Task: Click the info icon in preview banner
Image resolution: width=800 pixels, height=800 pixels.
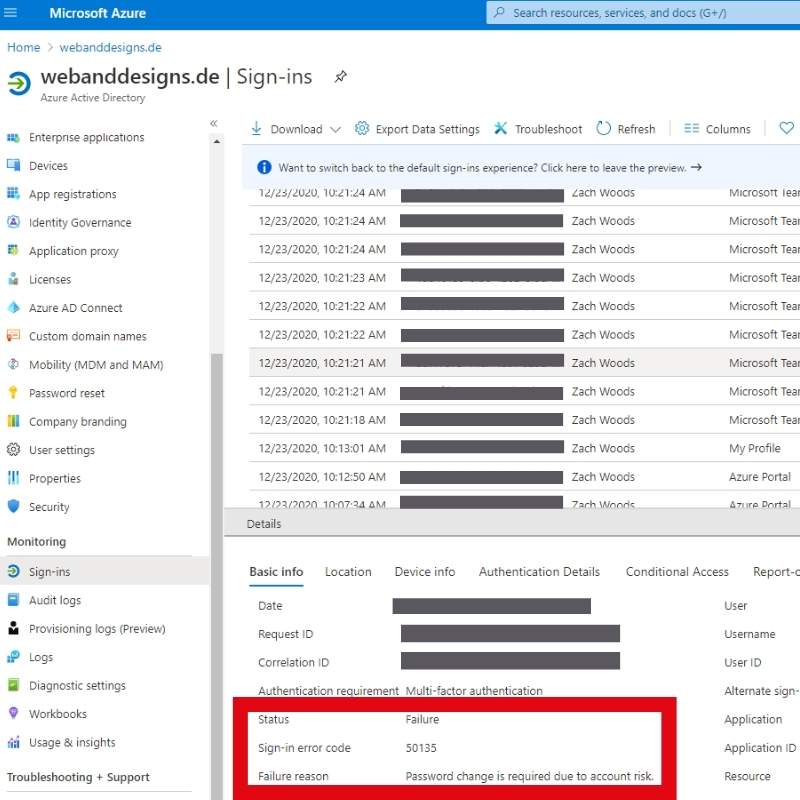Action: coord(264,167)
